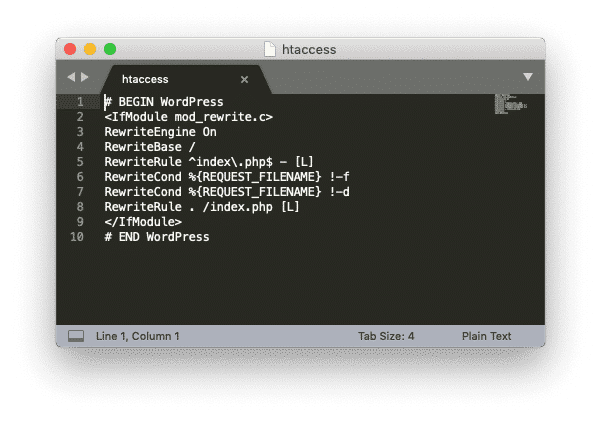Click the htaccess title in the title bar
The image size is (601, 421).
tap(309, 49)
